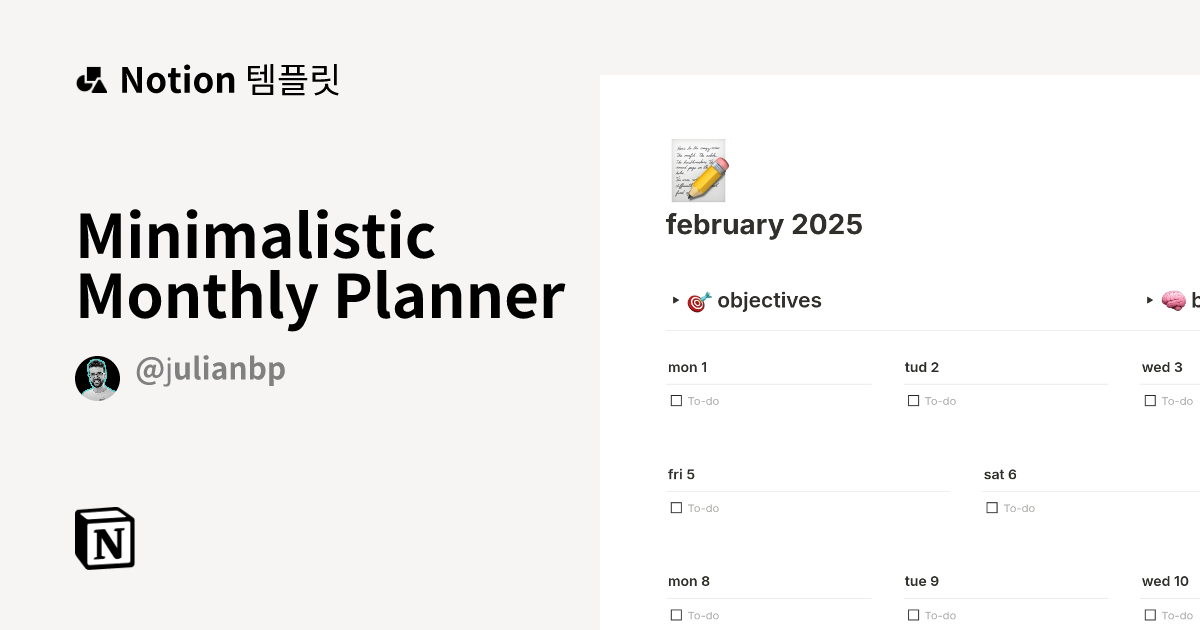Viewport: 1200px width, 630px height.
Task: Check the To-do box under sat 6
Action: (993, 507)
